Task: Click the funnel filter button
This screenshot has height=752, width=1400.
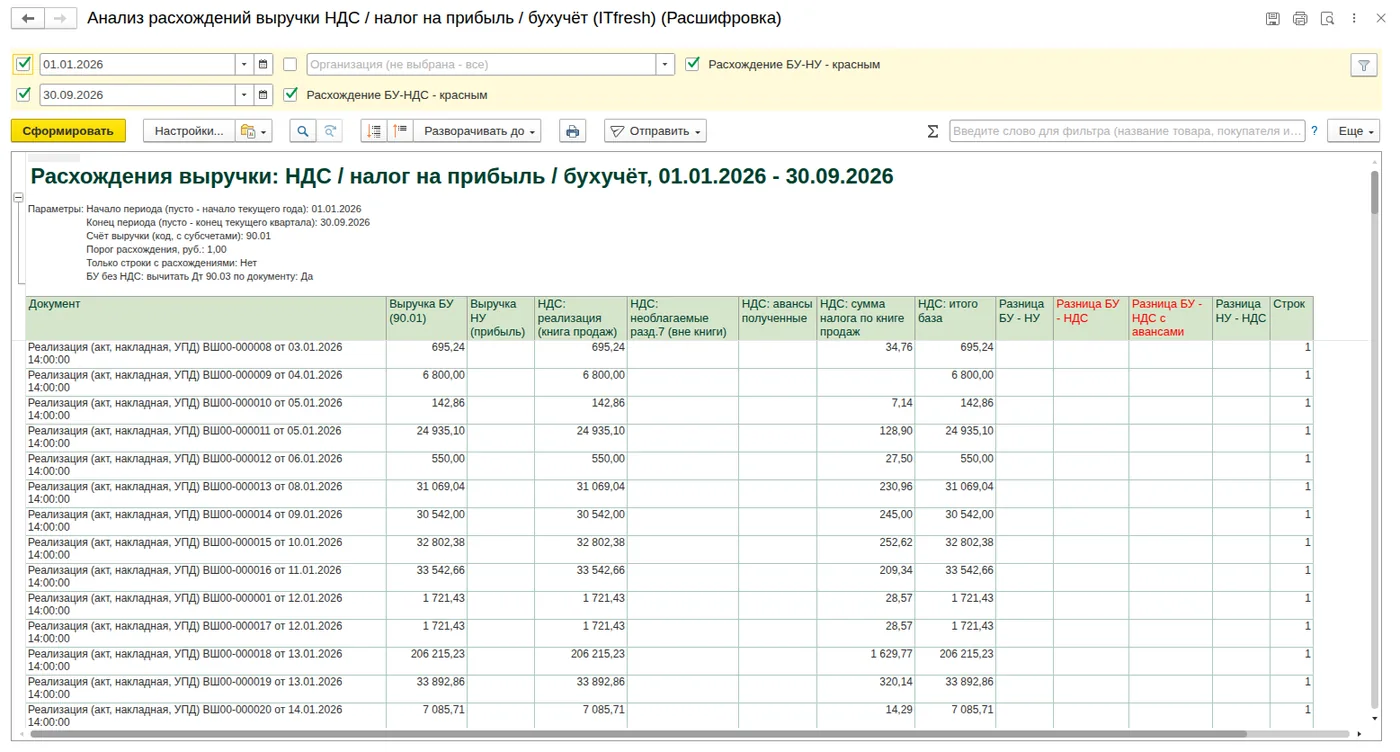Action: [1364, 65]
